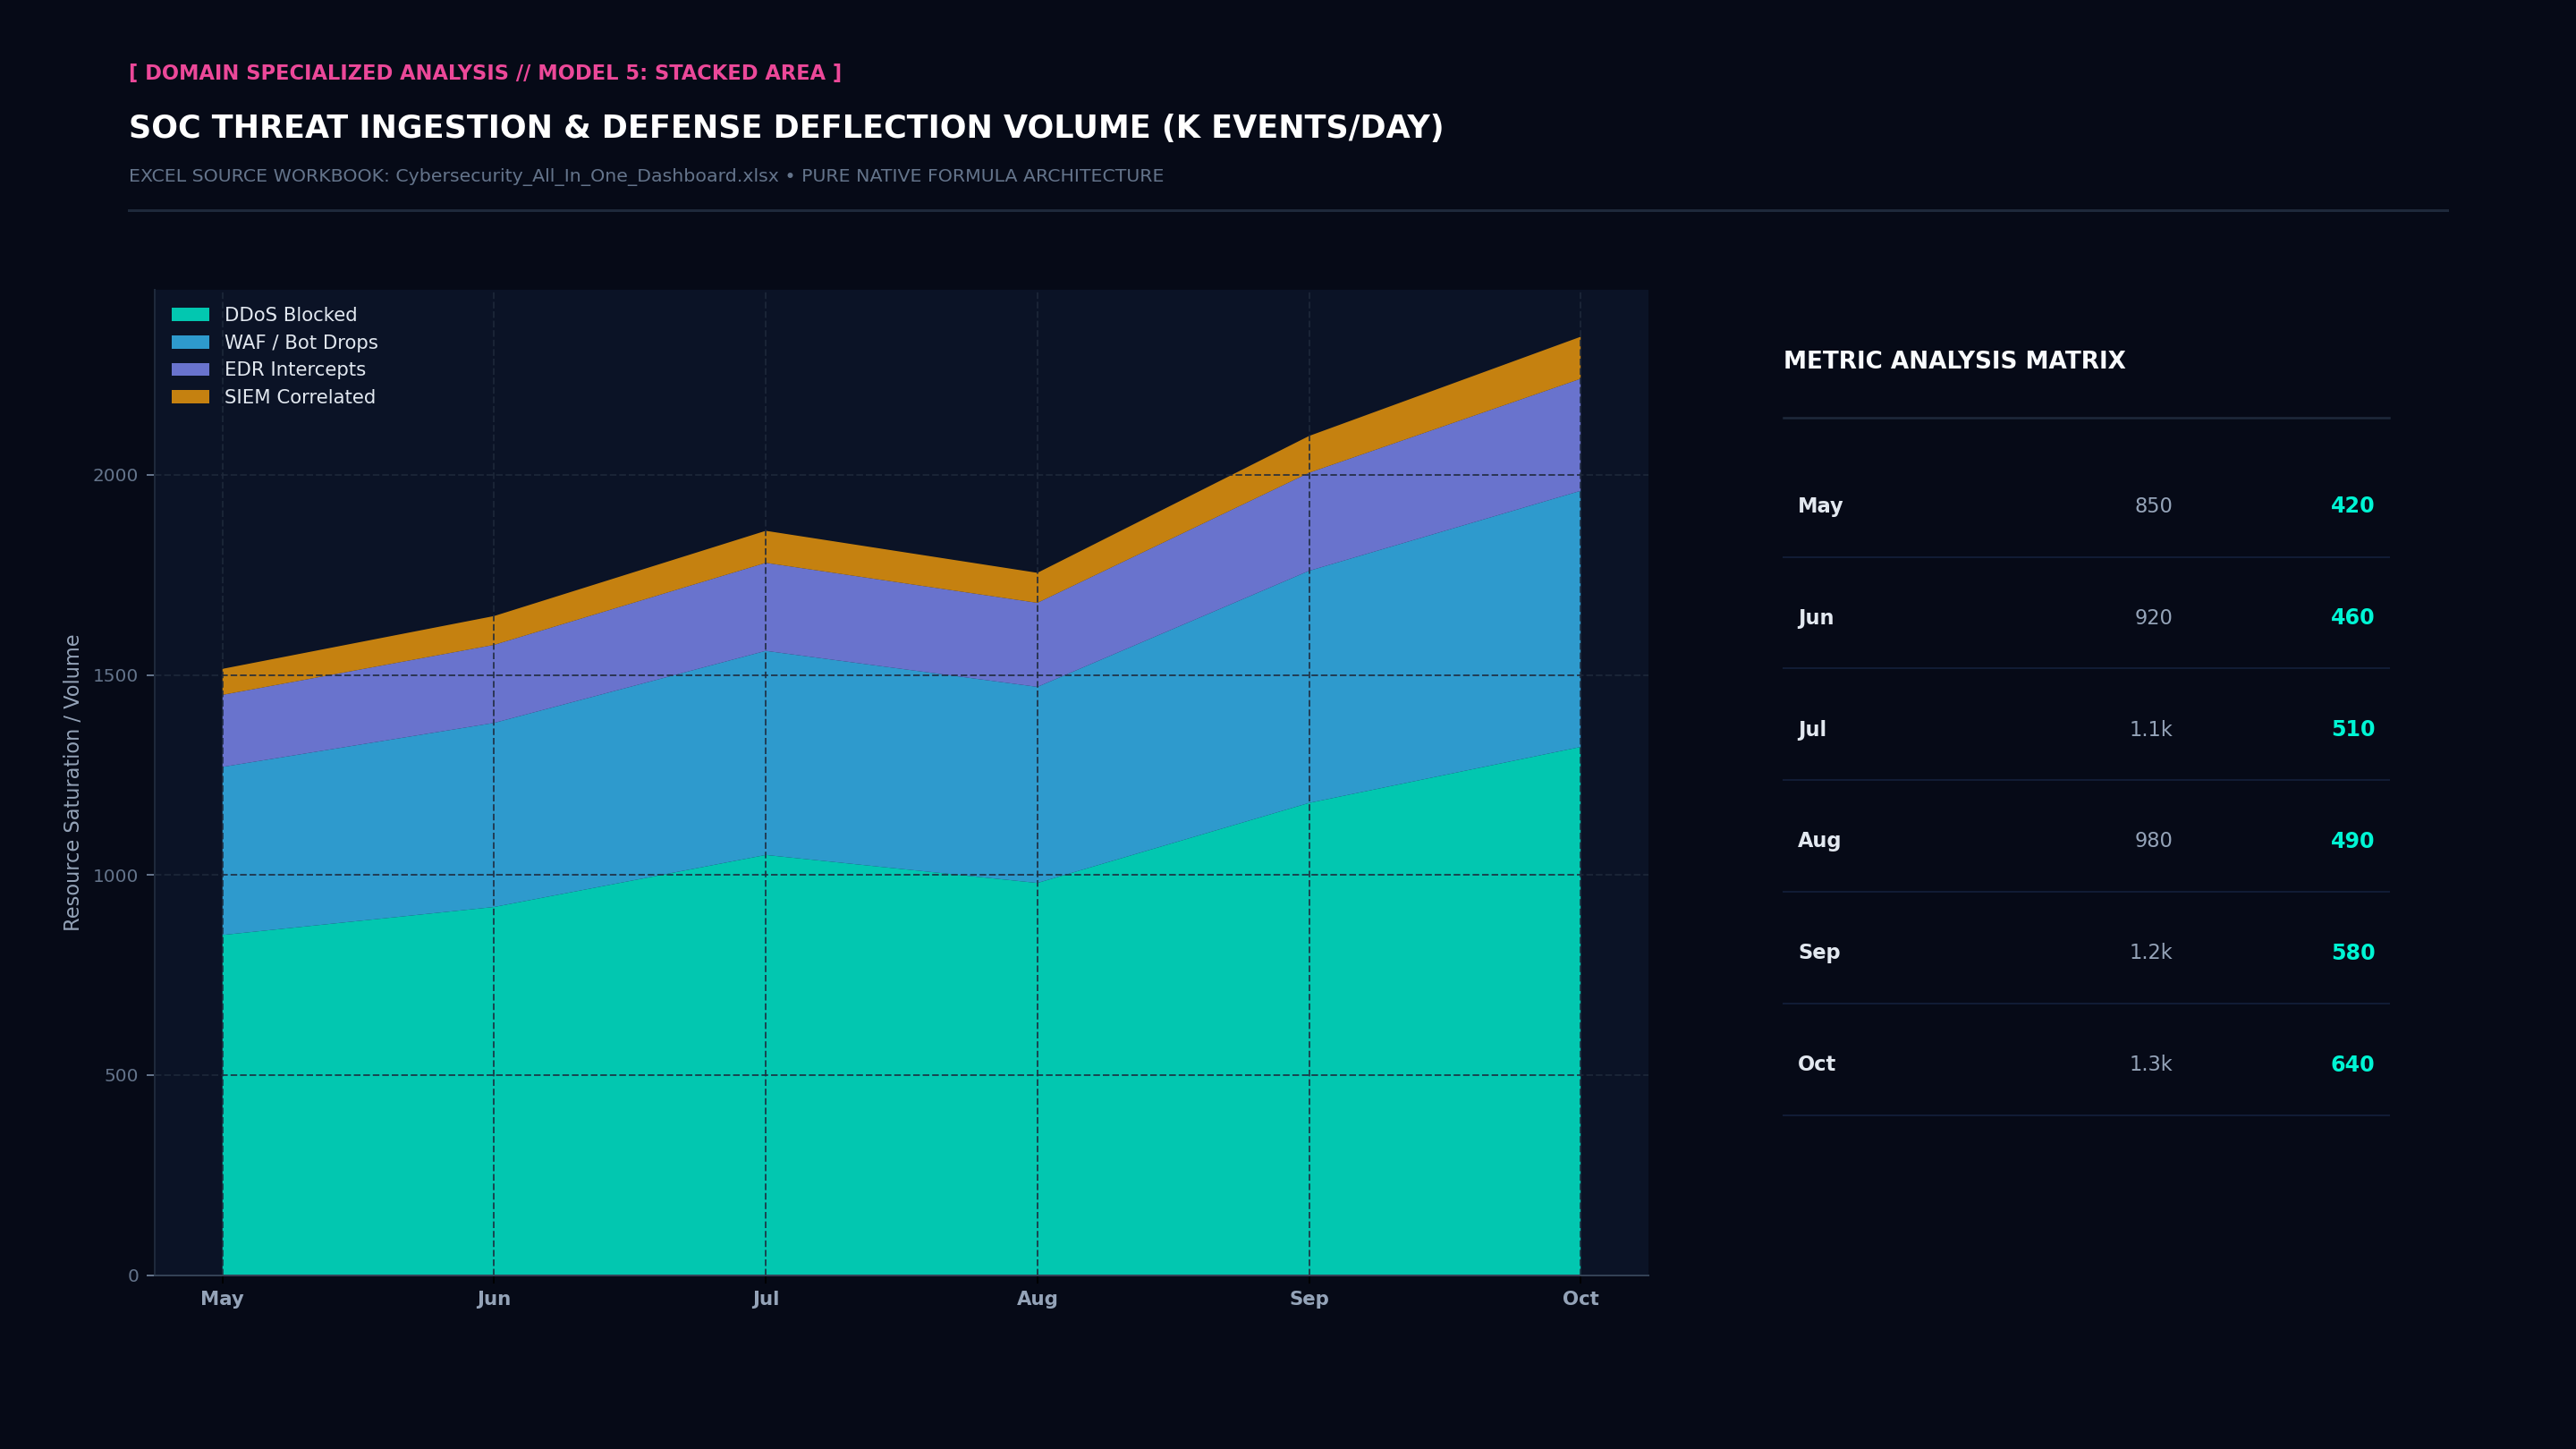Click the Sep x-axis label
The image size is (2576, 1449).
coord(1309,1298)
